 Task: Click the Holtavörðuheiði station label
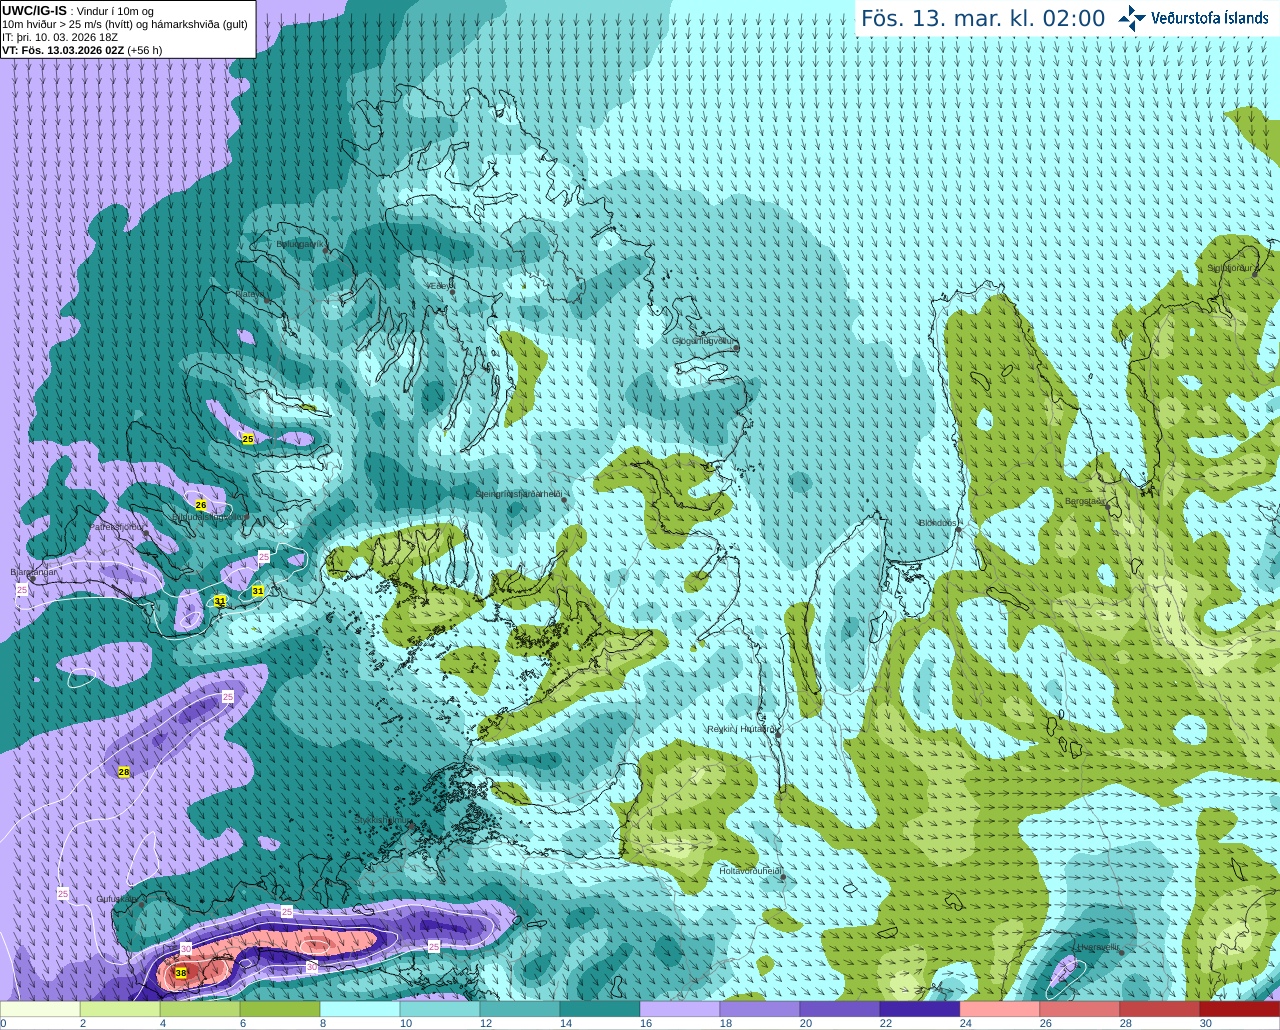[750, 871]
